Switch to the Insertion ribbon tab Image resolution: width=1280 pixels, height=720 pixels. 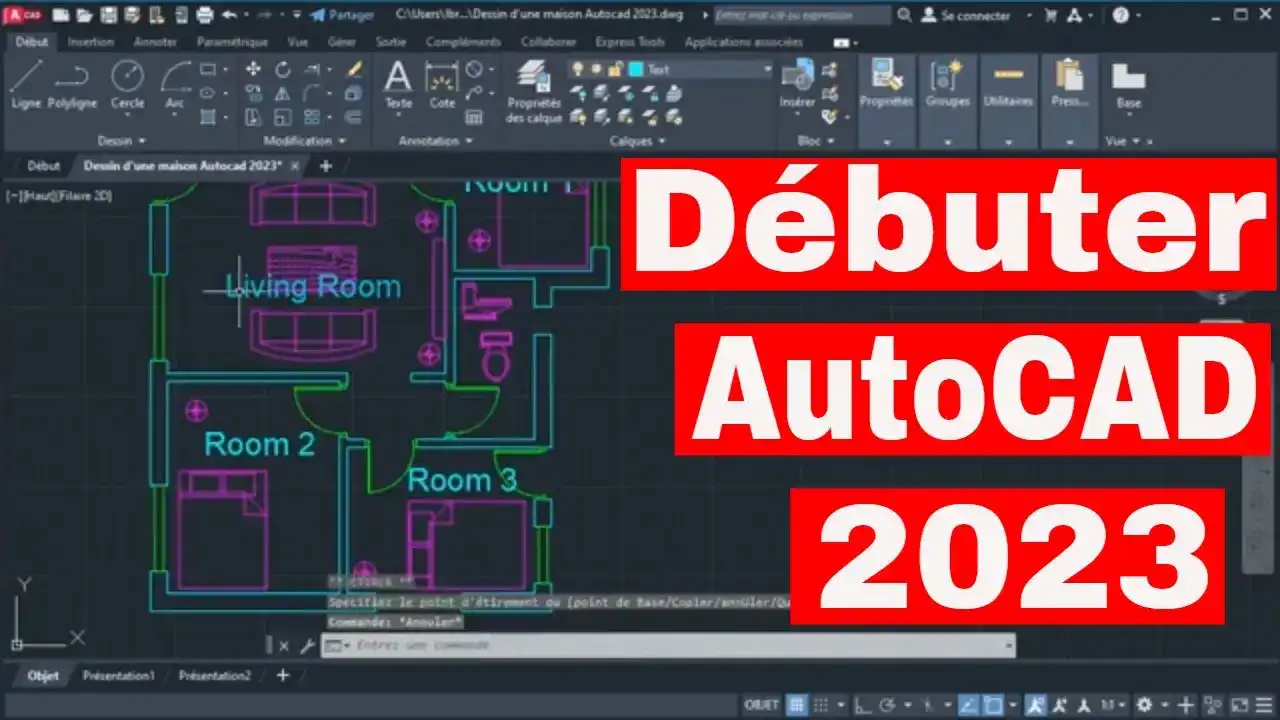pos(90,42)
